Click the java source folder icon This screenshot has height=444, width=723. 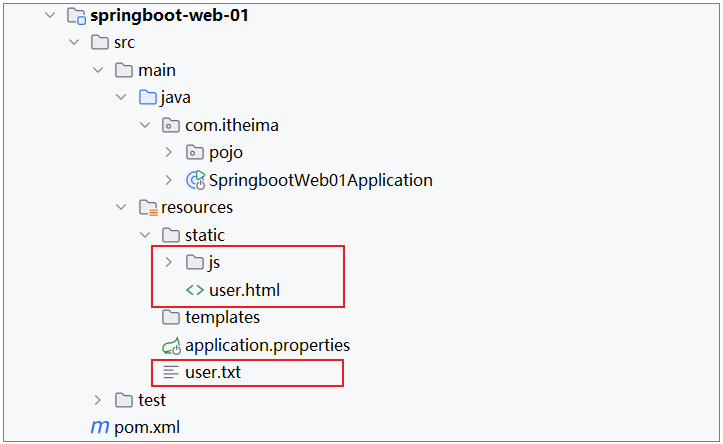(147, 98)
